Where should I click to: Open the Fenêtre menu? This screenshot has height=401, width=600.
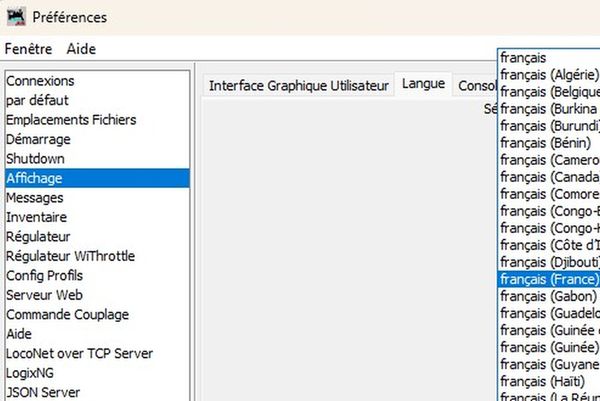click(30, 49)
